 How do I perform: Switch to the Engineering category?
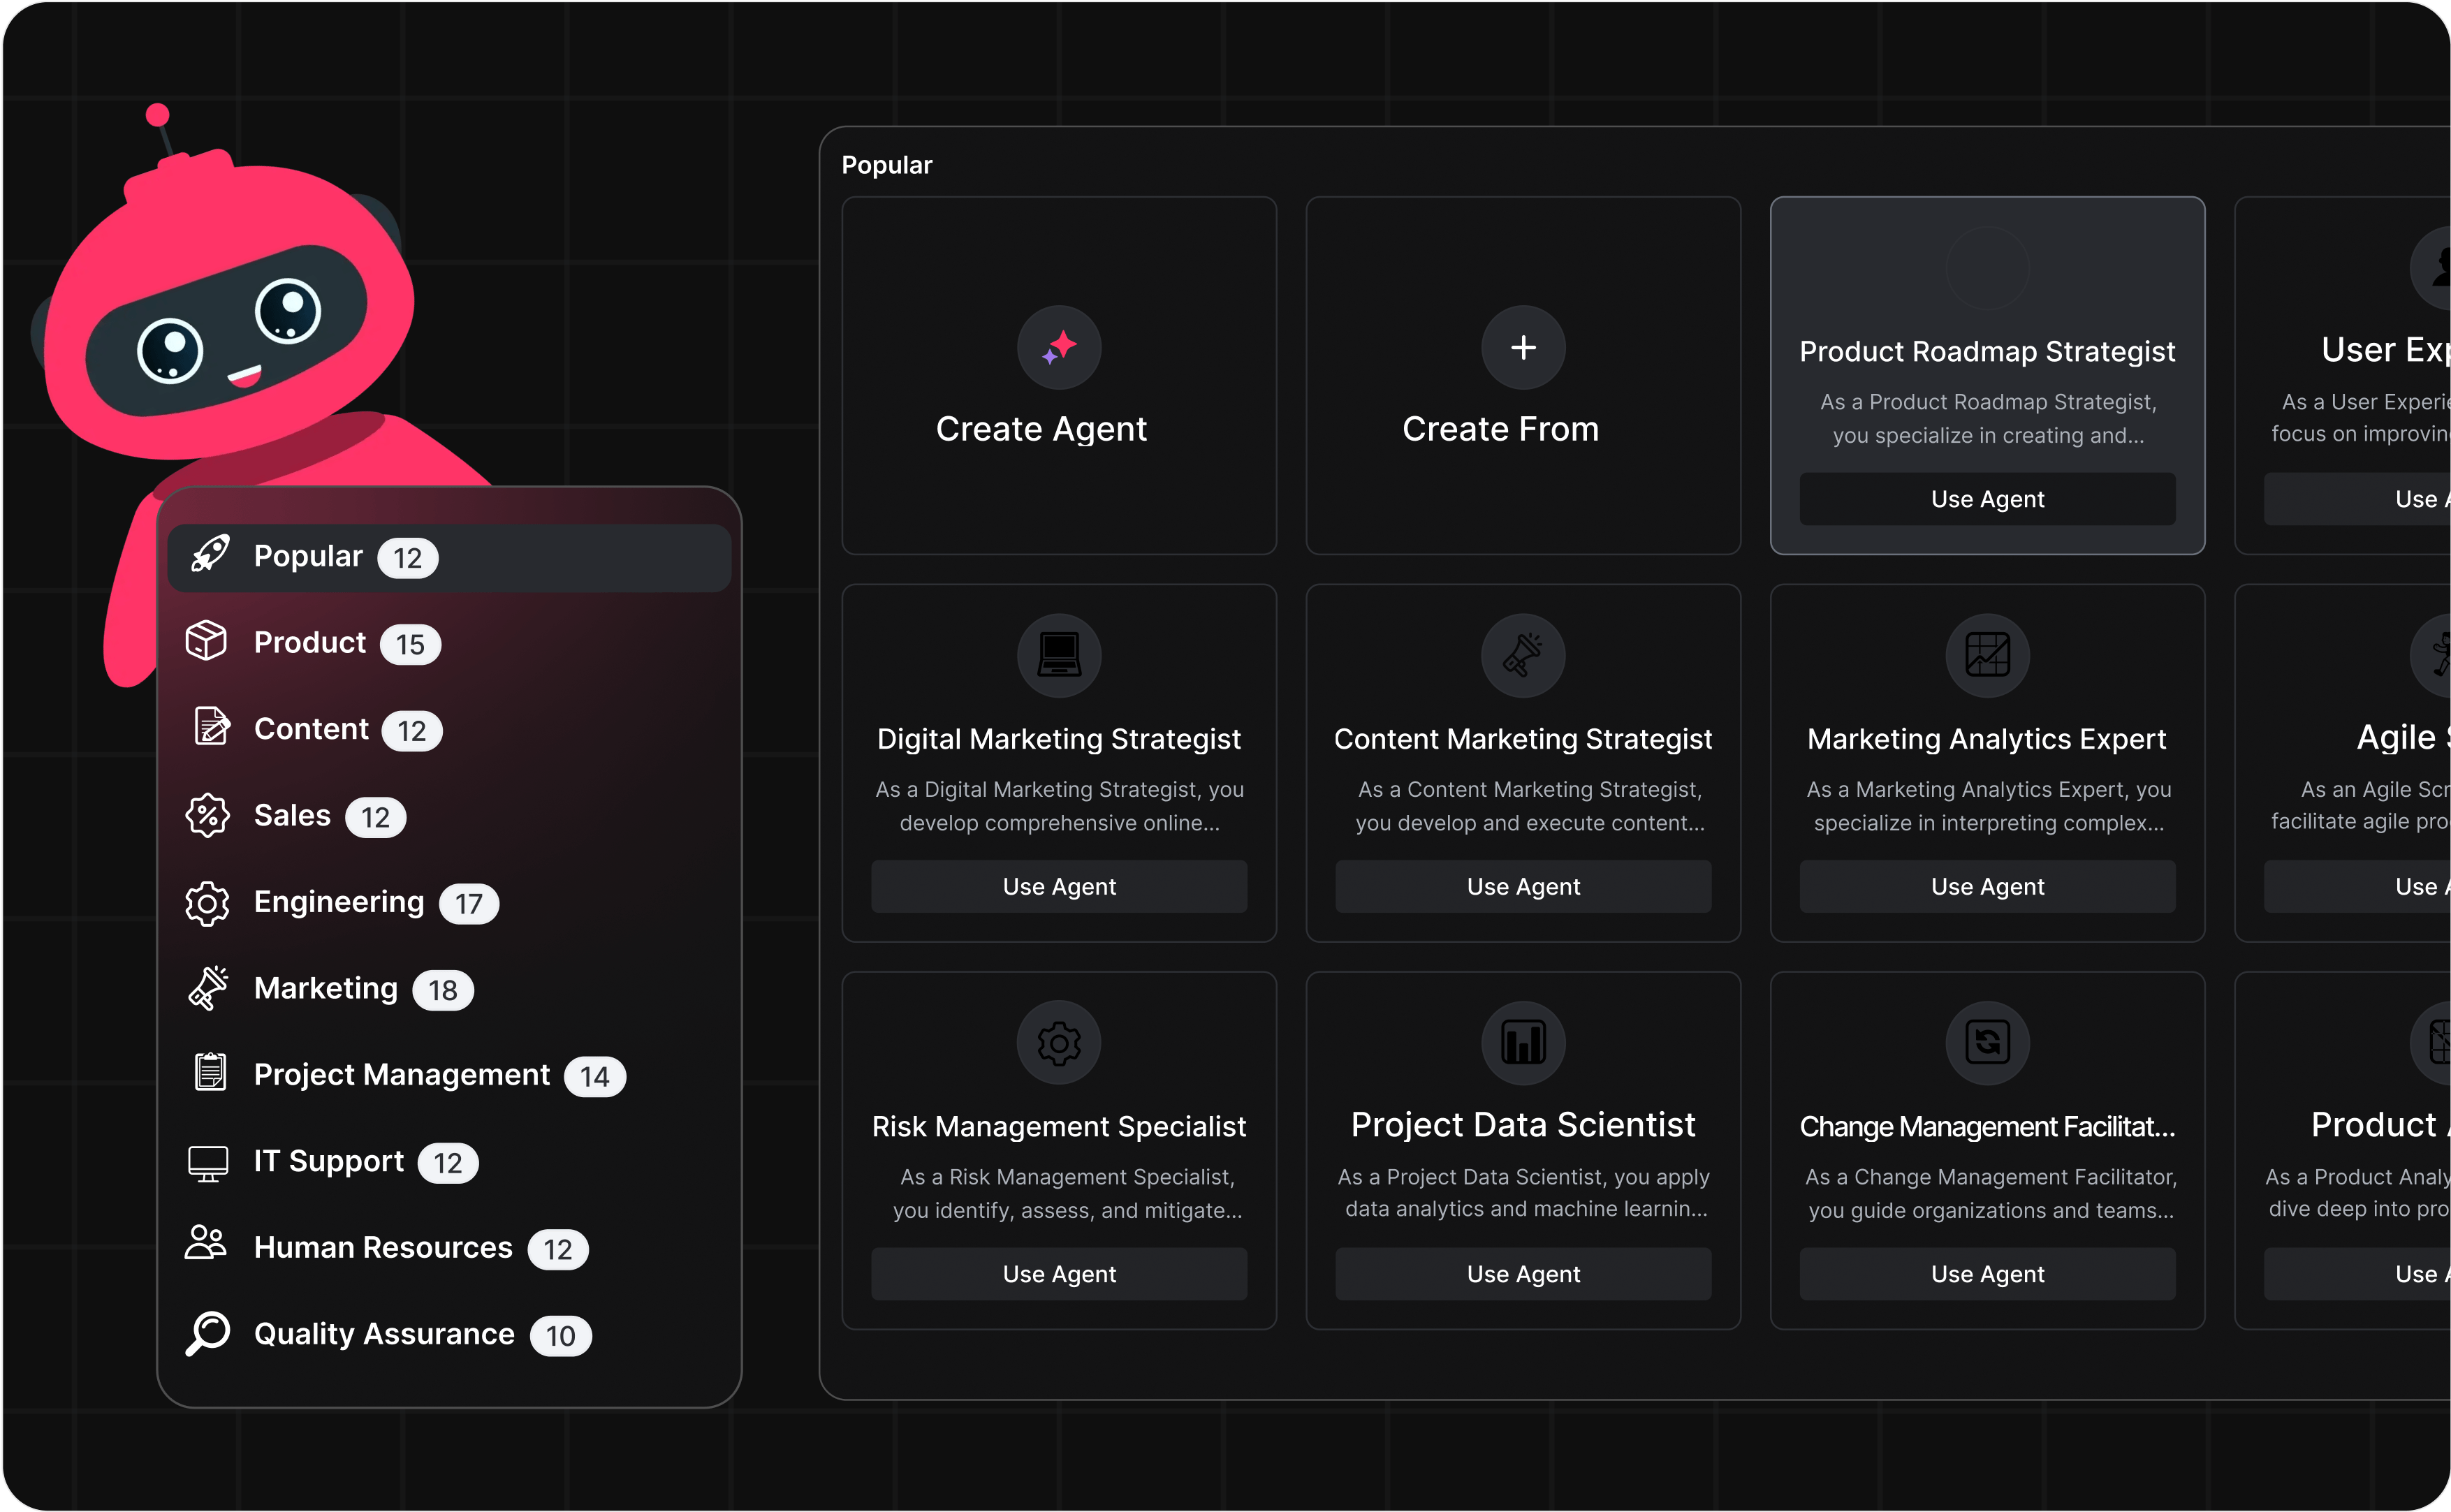click(x=338, y=902)
